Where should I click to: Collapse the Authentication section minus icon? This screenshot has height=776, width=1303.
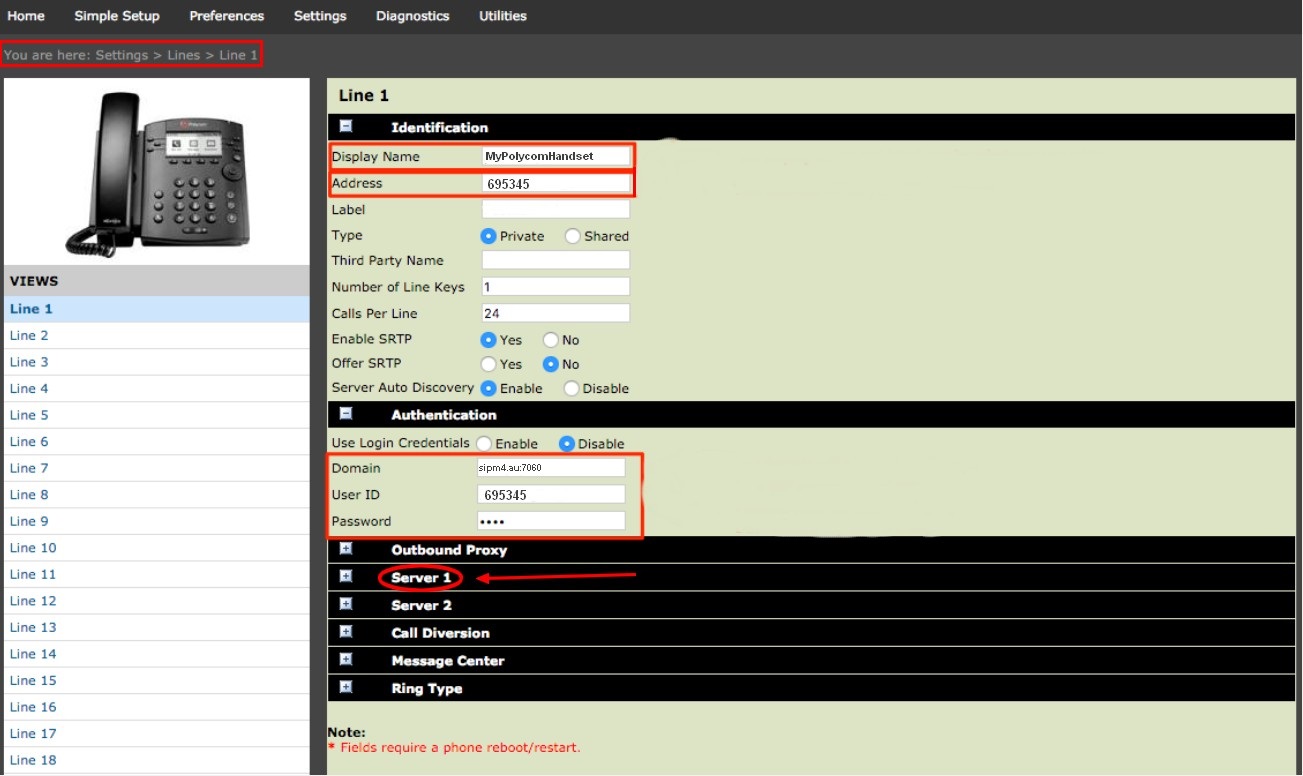[346, 414]
